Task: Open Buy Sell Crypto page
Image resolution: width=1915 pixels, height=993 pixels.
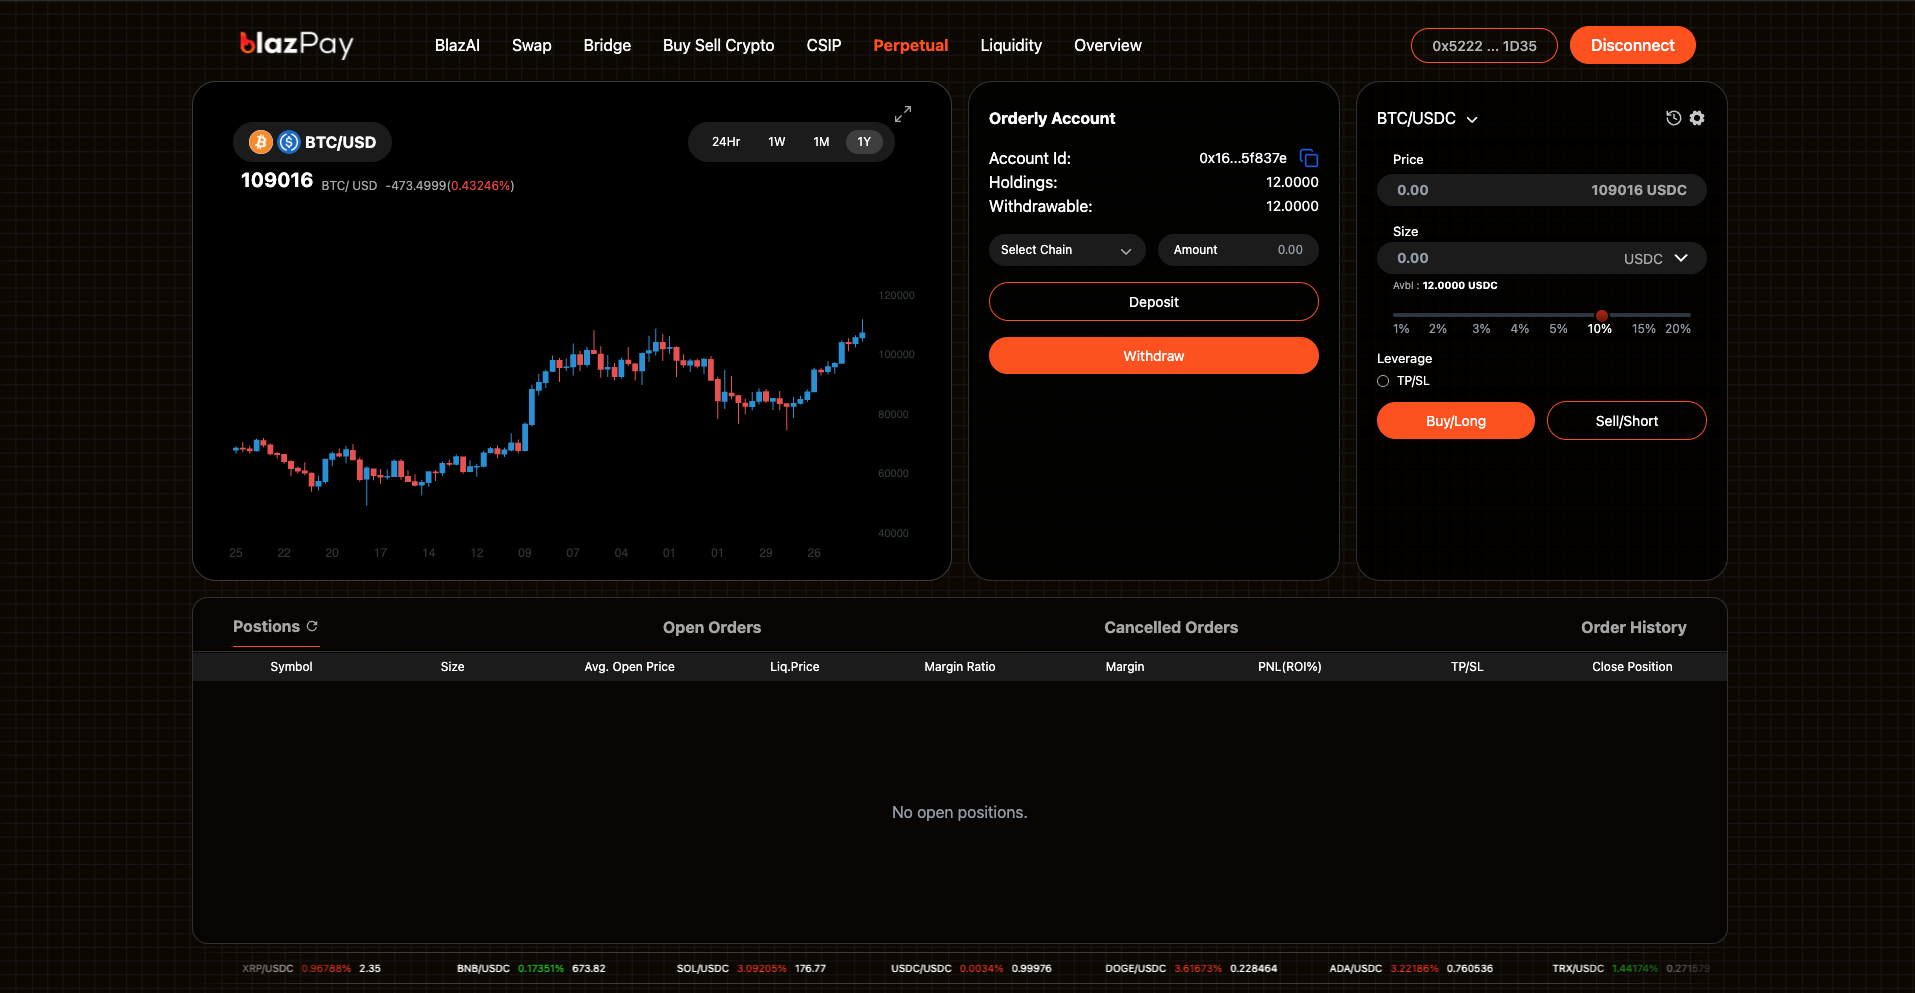Action: click(x=718, y=45)
